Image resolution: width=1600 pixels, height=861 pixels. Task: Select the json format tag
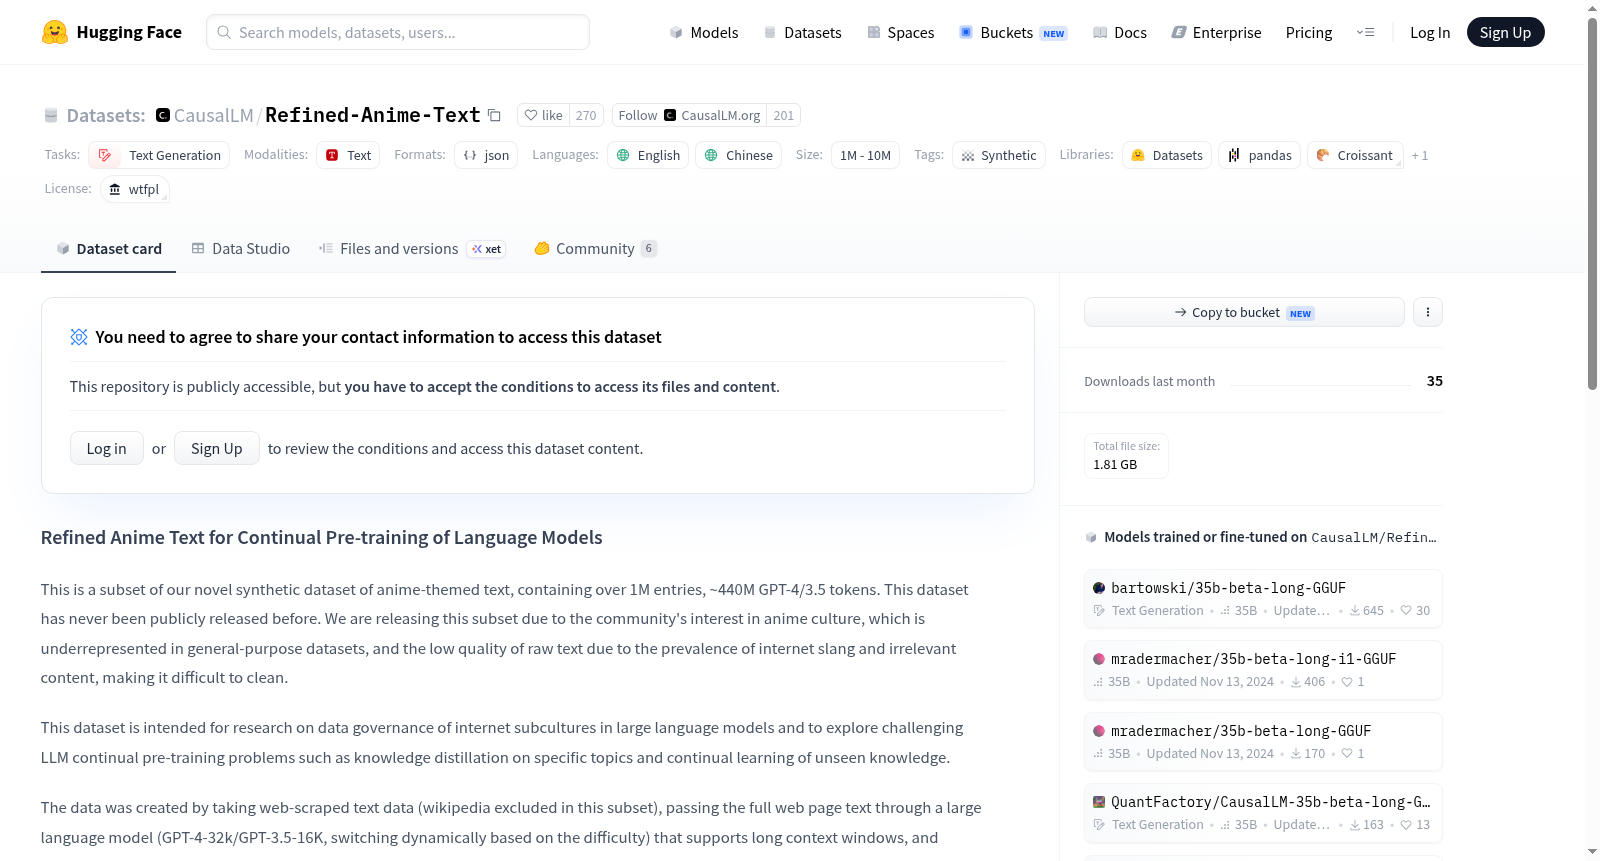(486, 155)
